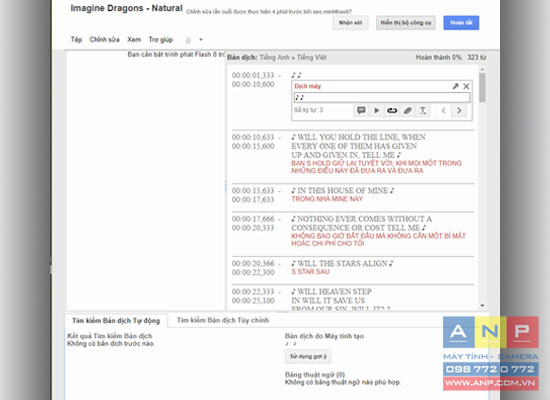The height and width of the screenshot is (400, 550).
Task: Click timestamp 00:00:22,333
Action: coord(253,292)
